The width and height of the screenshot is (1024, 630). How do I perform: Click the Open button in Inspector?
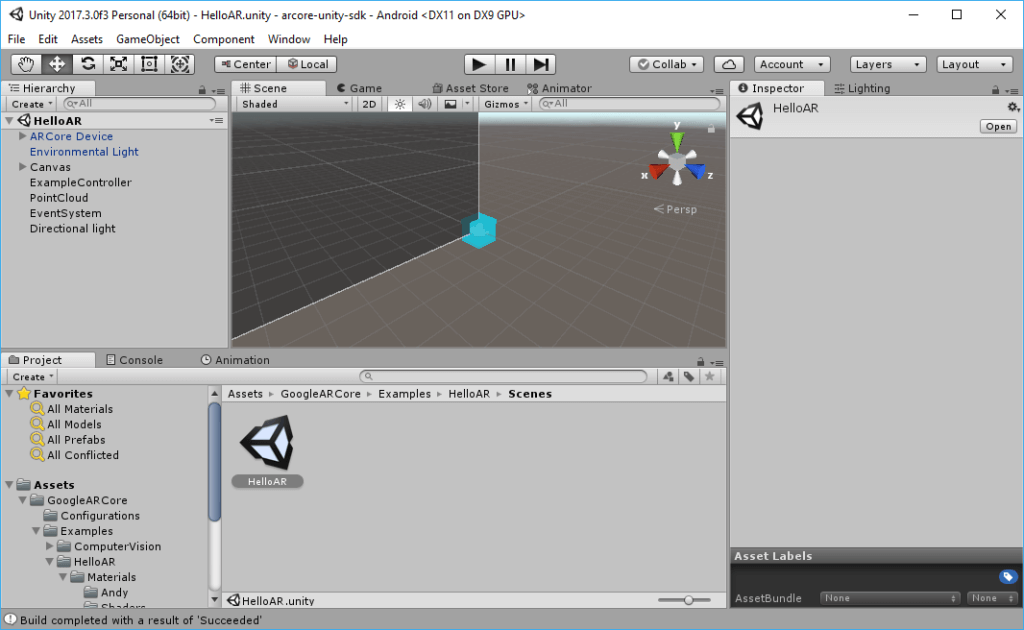point(999,126)
